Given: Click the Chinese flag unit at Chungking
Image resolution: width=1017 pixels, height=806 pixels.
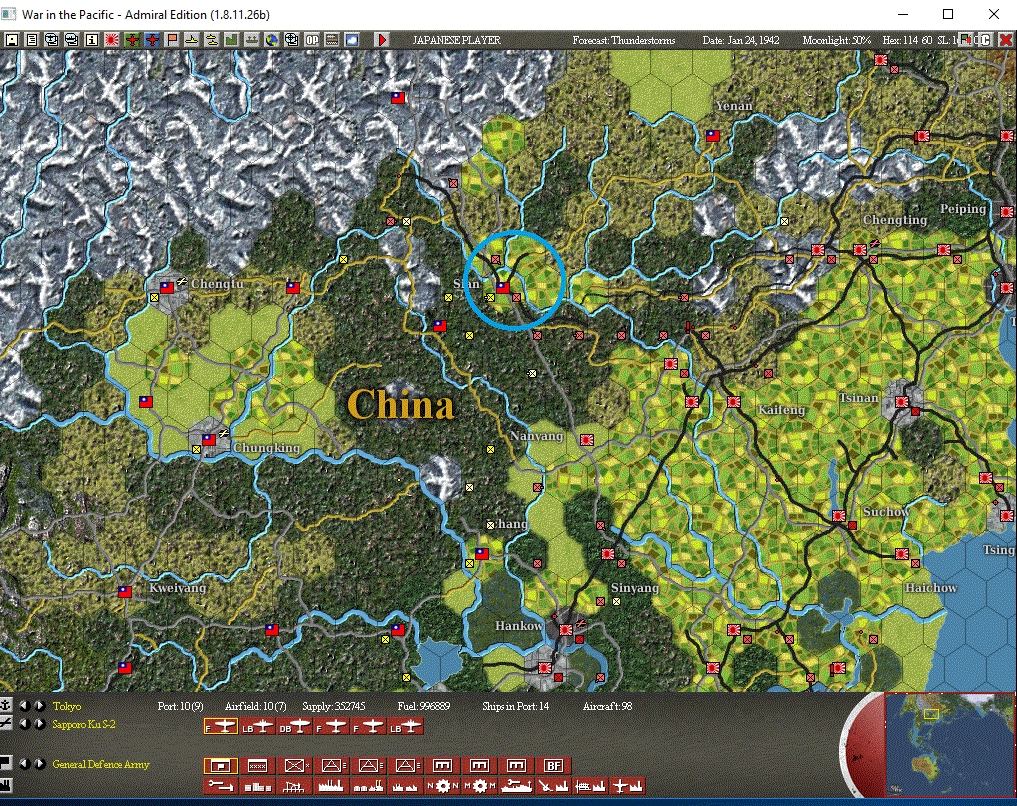Looking at the screenshot, I should [208, 440].
